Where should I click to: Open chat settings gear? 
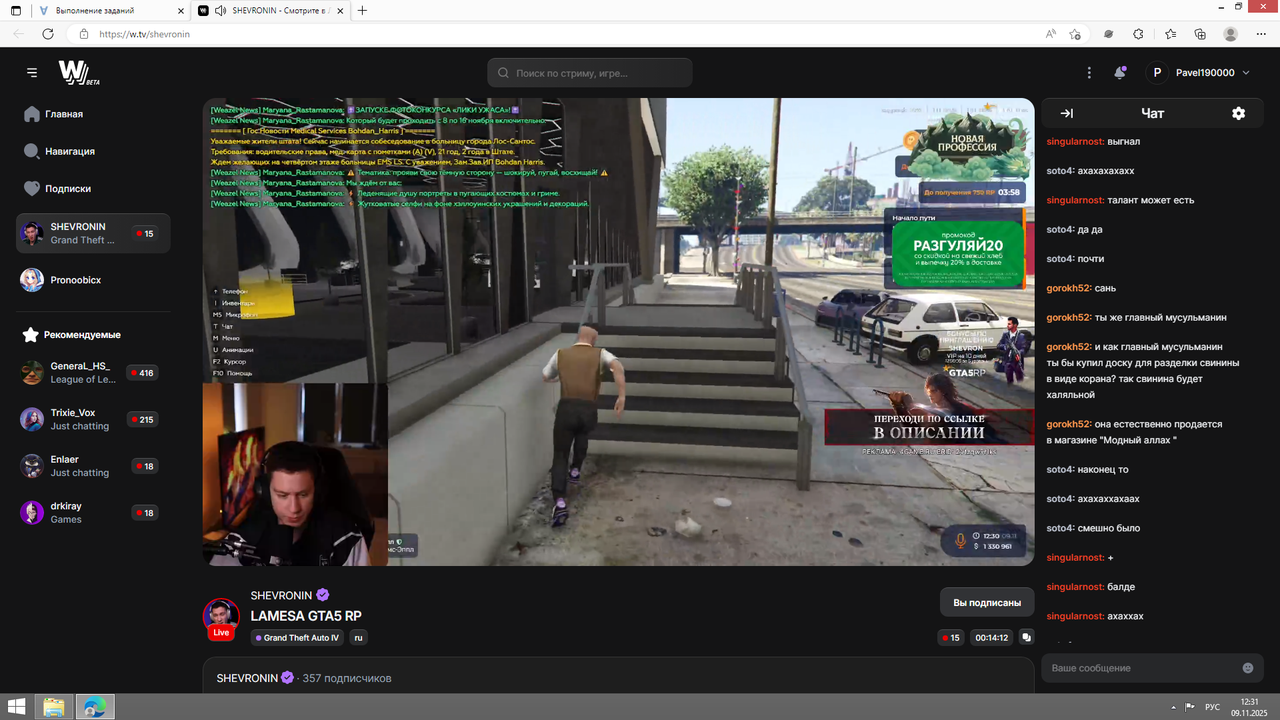pos(1239,114)
